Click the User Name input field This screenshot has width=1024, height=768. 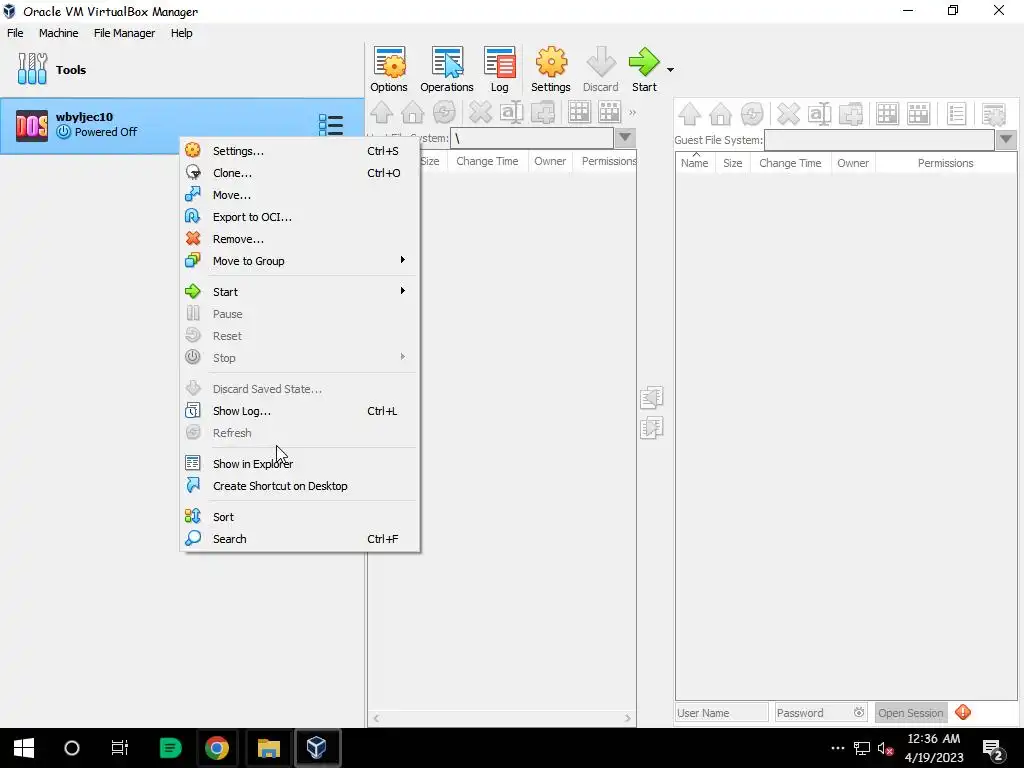tap(722, 712)
